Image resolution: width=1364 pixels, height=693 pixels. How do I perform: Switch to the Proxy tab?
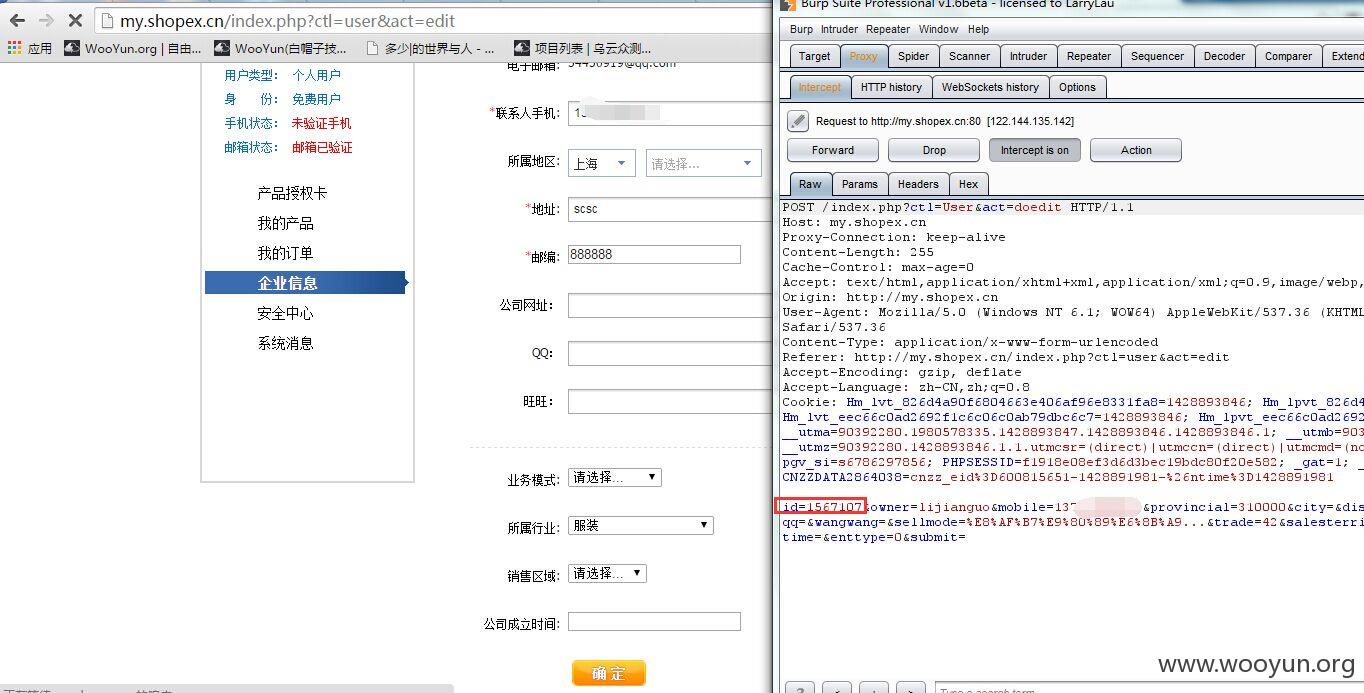(864, 56)
